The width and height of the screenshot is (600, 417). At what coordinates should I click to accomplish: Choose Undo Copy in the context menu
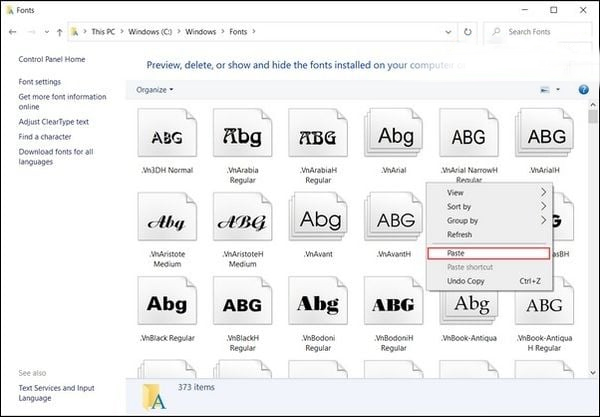pyautogui.click(x=489, y=281)
